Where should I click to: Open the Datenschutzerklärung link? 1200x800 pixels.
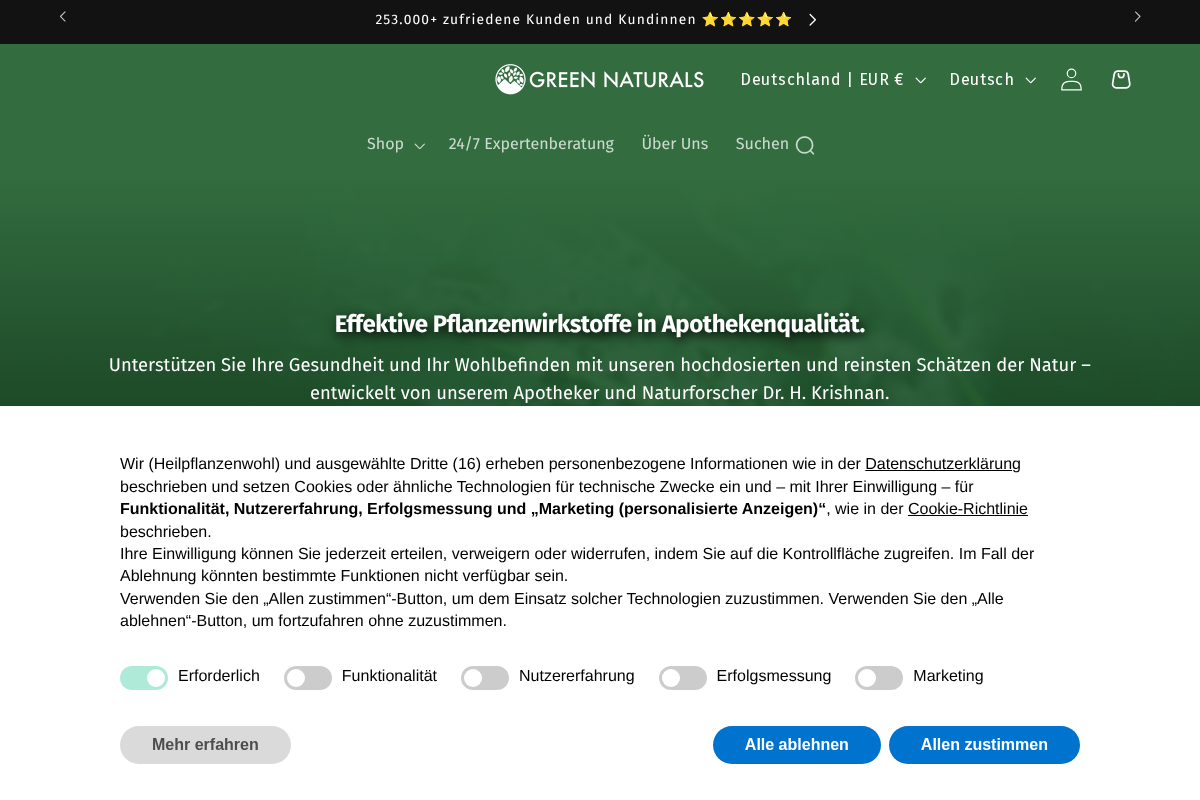[942, 464]
